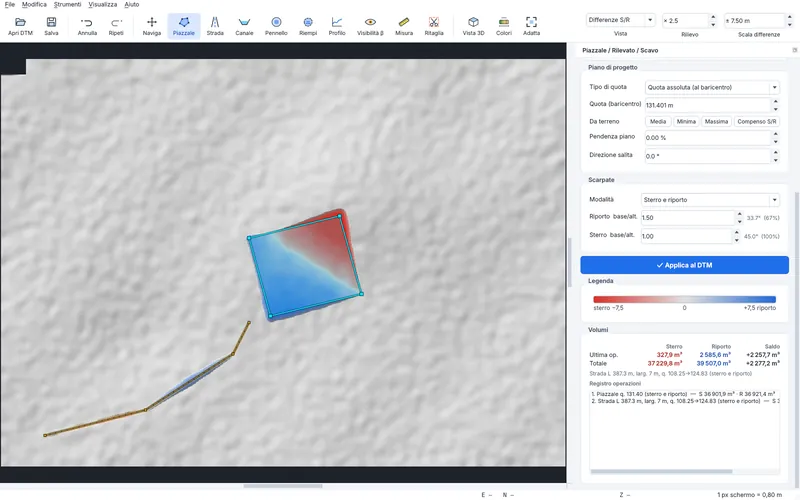Viewport: 800px width, 500px height.
Task: Increase Quota baricentro value
Action: (x=776, y=102)
